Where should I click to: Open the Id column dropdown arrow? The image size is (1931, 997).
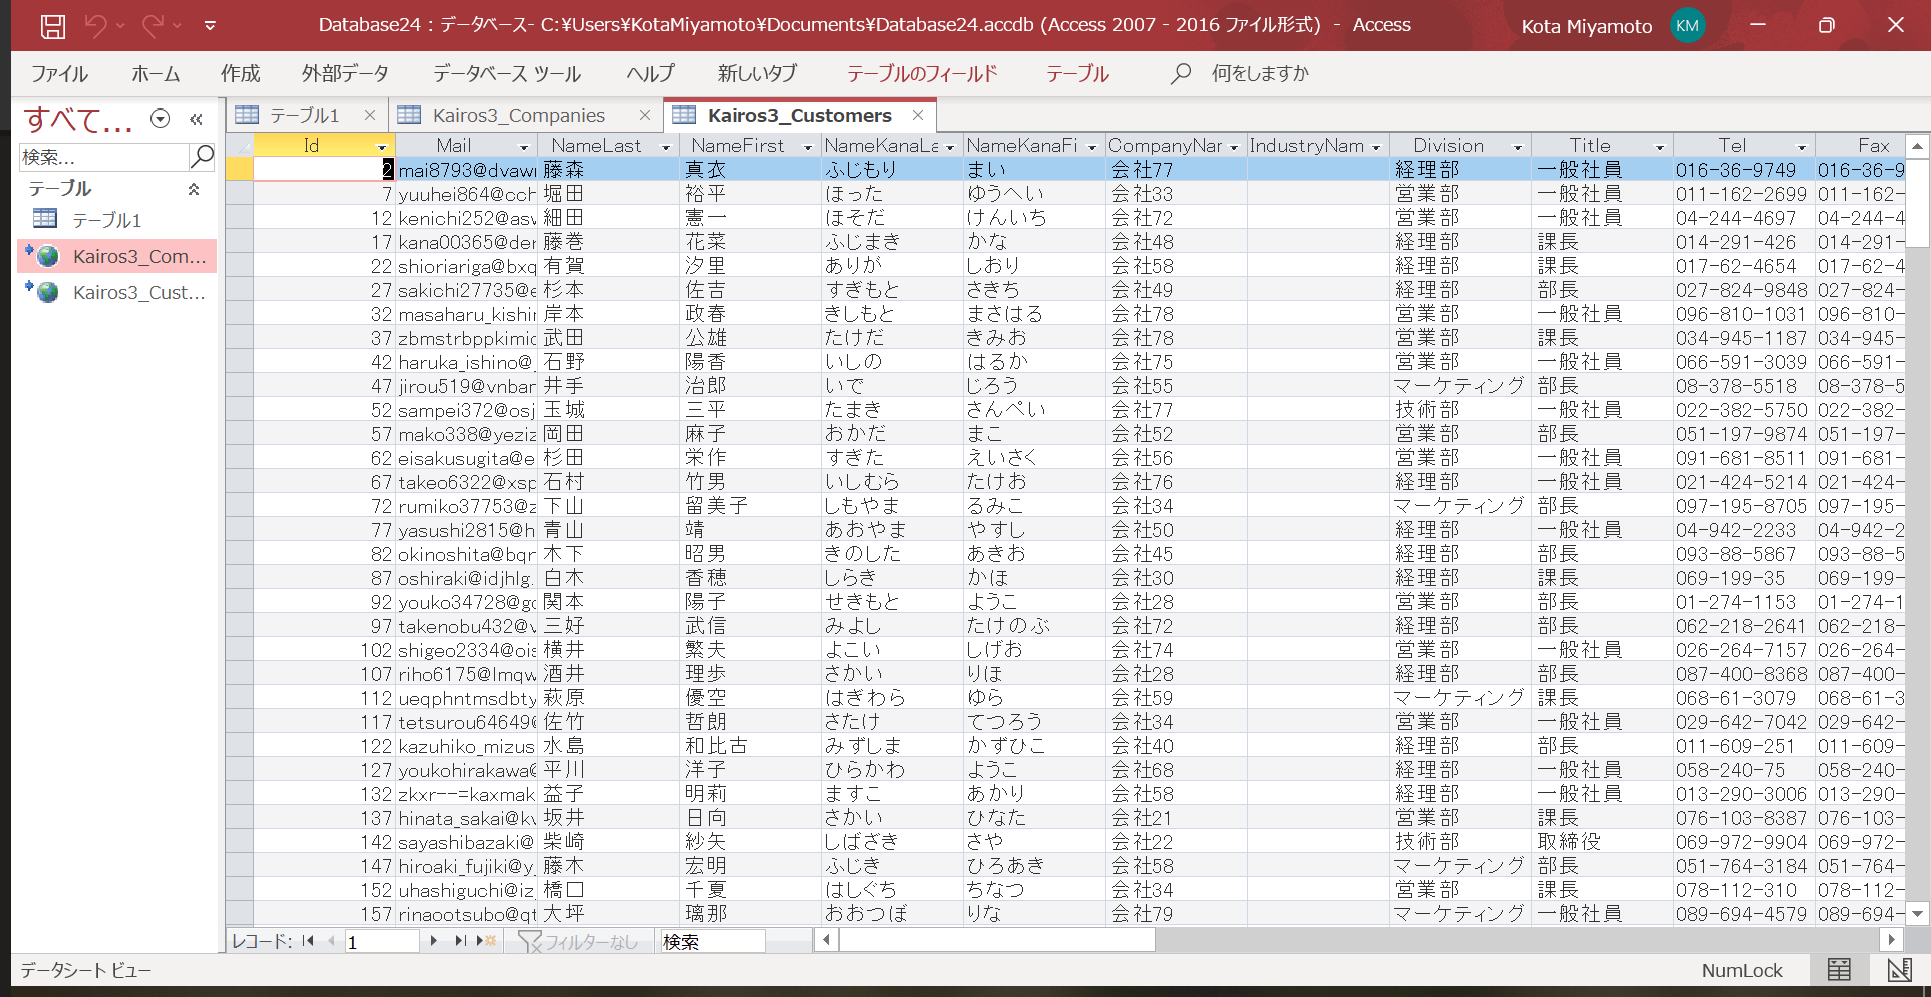click(382, 147)
